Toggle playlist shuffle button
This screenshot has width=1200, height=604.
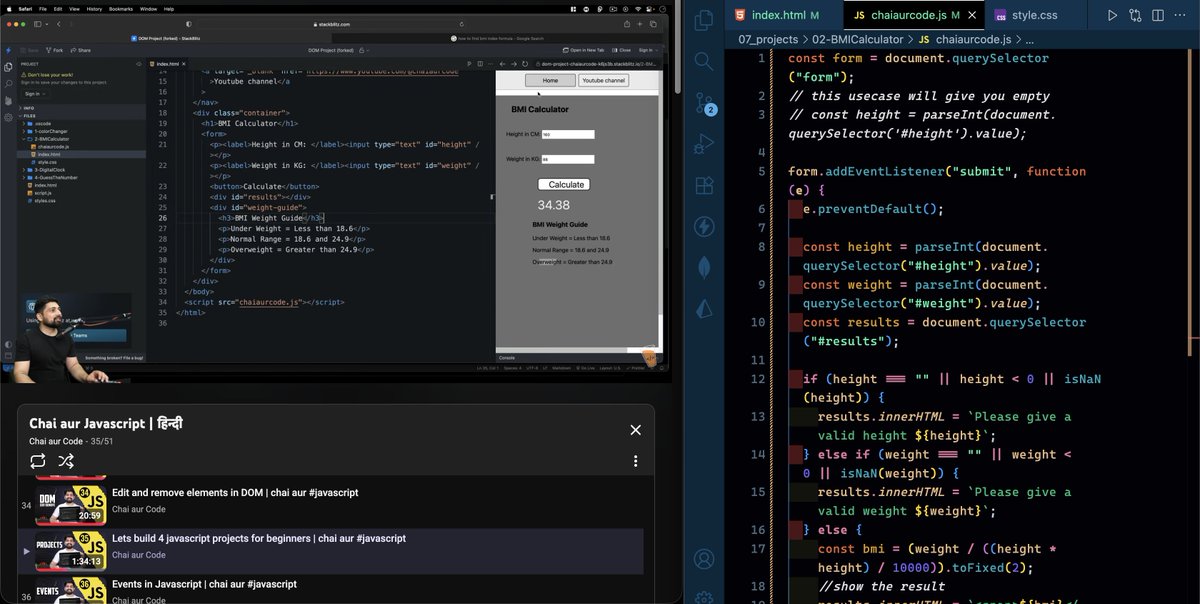66,461
